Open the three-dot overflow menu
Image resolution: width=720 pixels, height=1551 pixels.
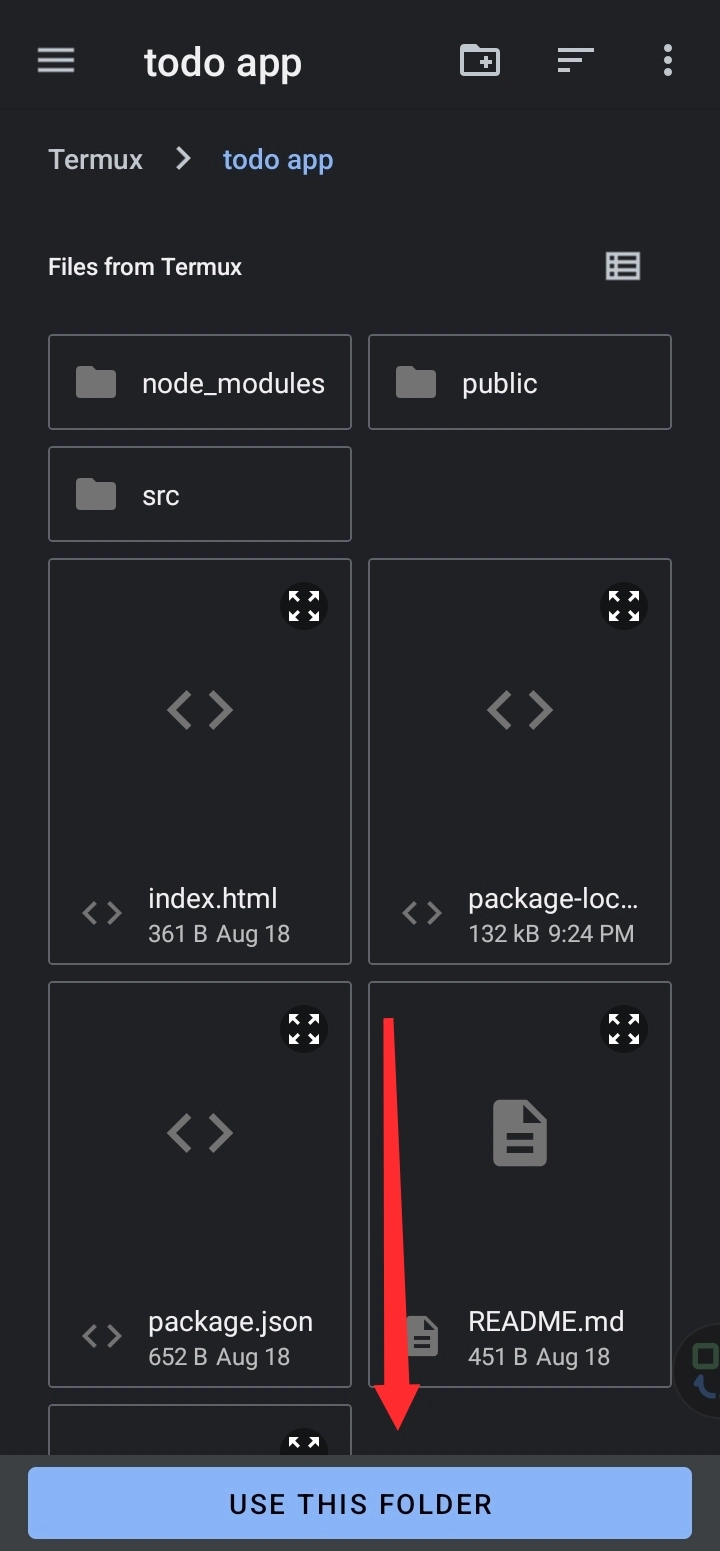click(x=668, y=61)
